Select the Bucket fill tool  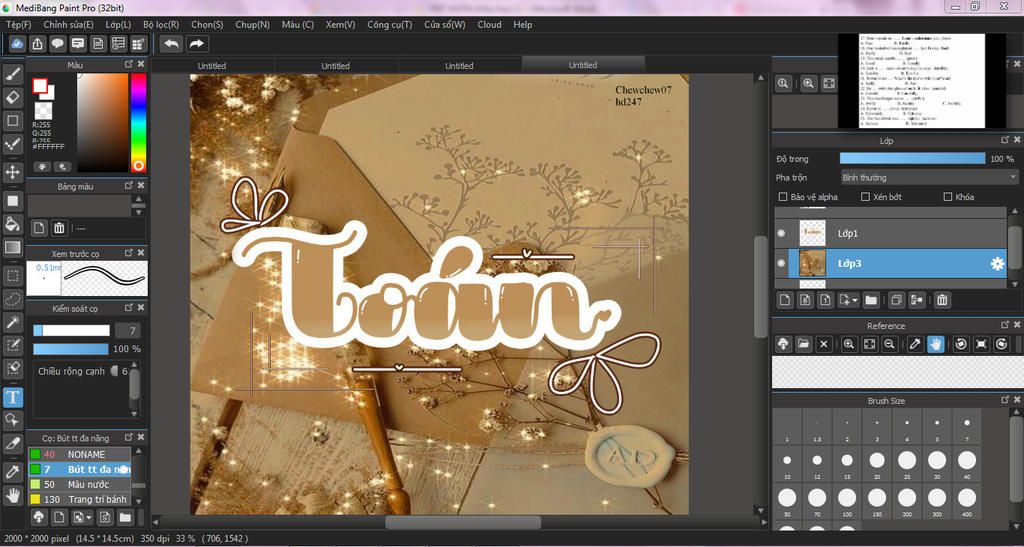(13, 224)
